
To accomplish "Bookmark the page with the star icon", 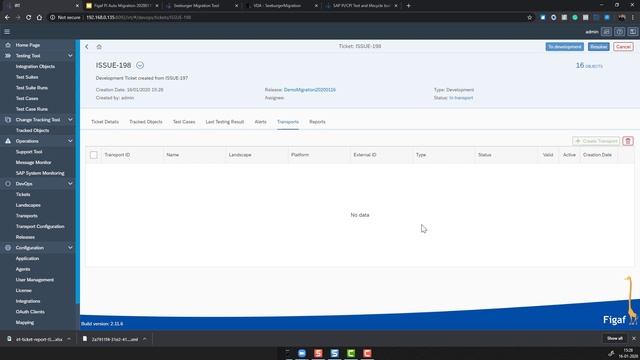I will click(530, 18).
